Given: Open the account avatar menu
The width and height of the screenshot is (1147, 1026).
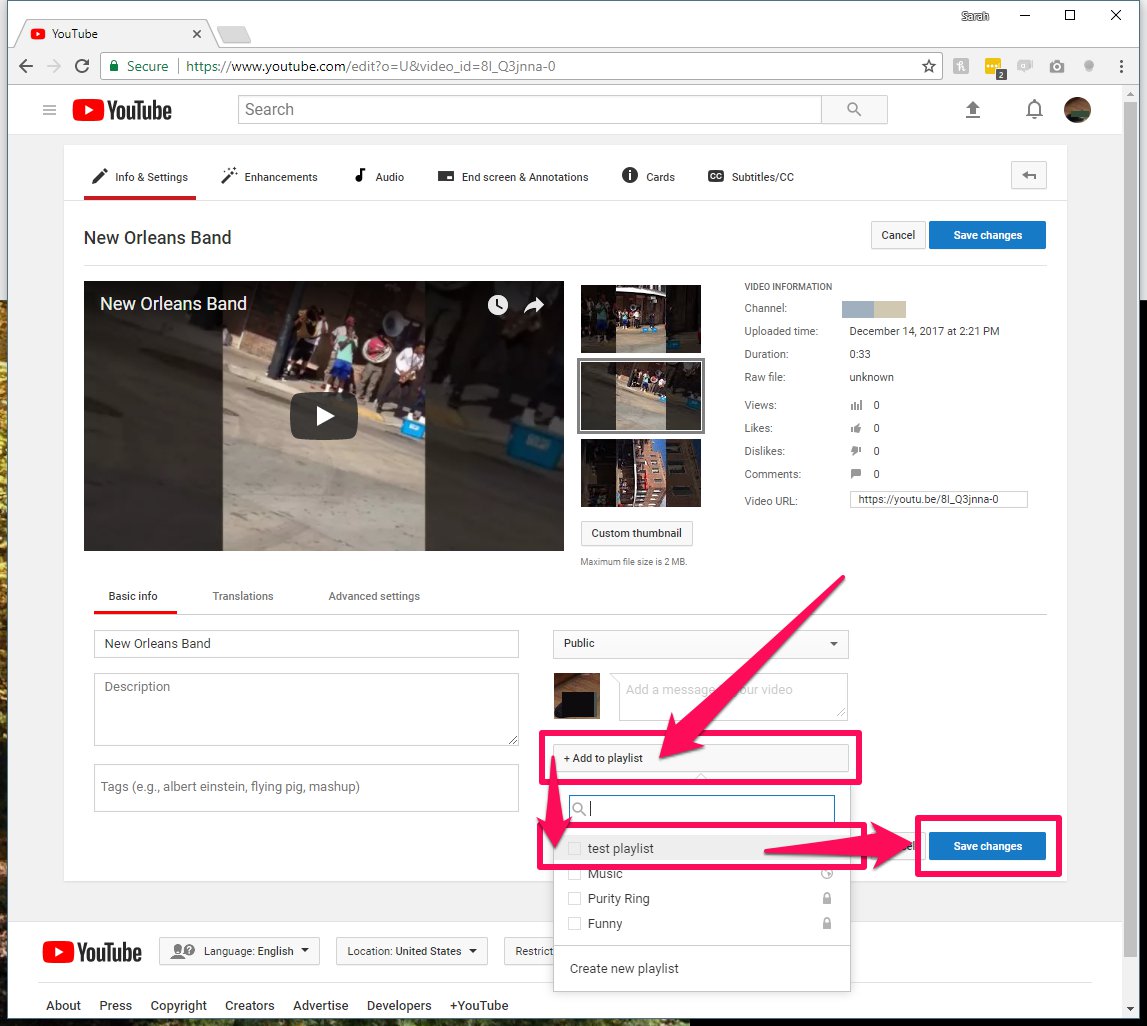Looking at the screenshot, I should click(x=1077, y=110).
